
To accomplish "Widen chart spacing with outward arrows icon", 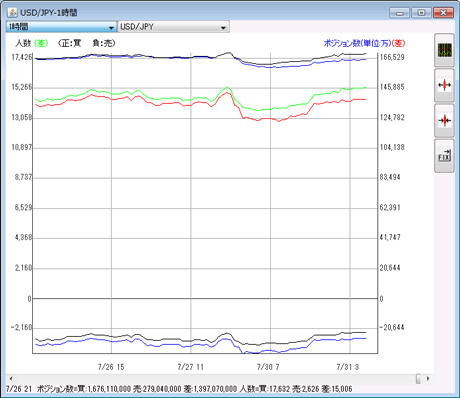I will [444, 85].
